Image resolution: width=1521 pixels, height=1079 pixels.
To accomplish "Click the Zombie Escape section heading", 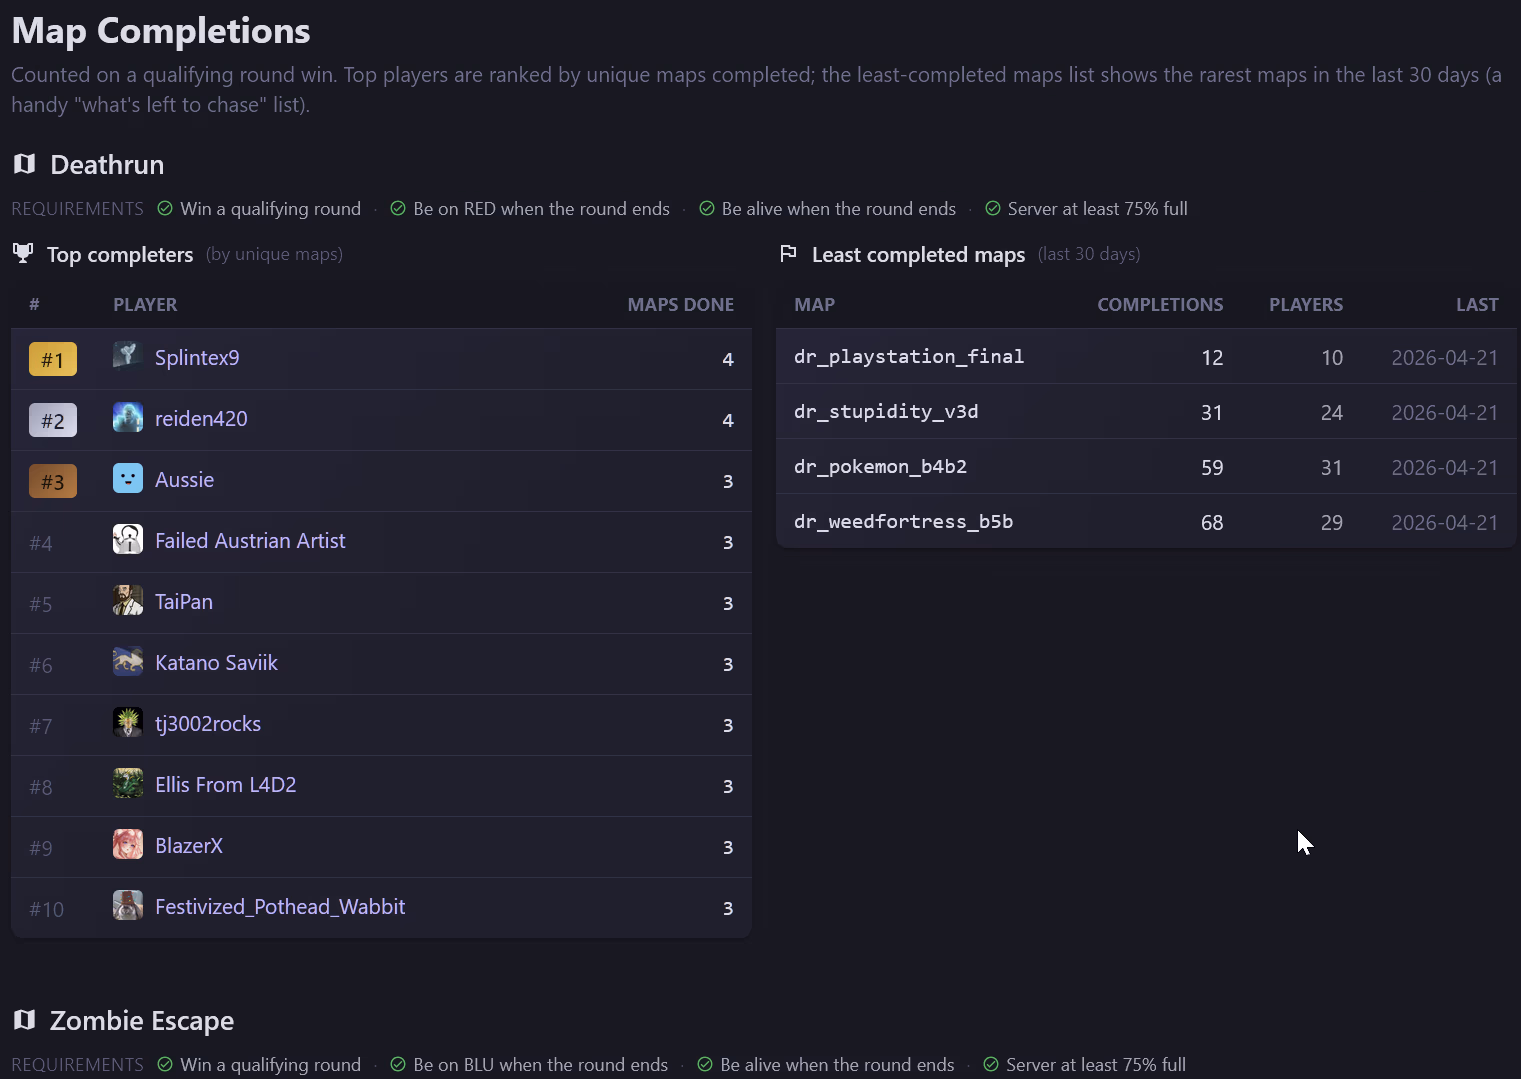I will (142, 1020).
